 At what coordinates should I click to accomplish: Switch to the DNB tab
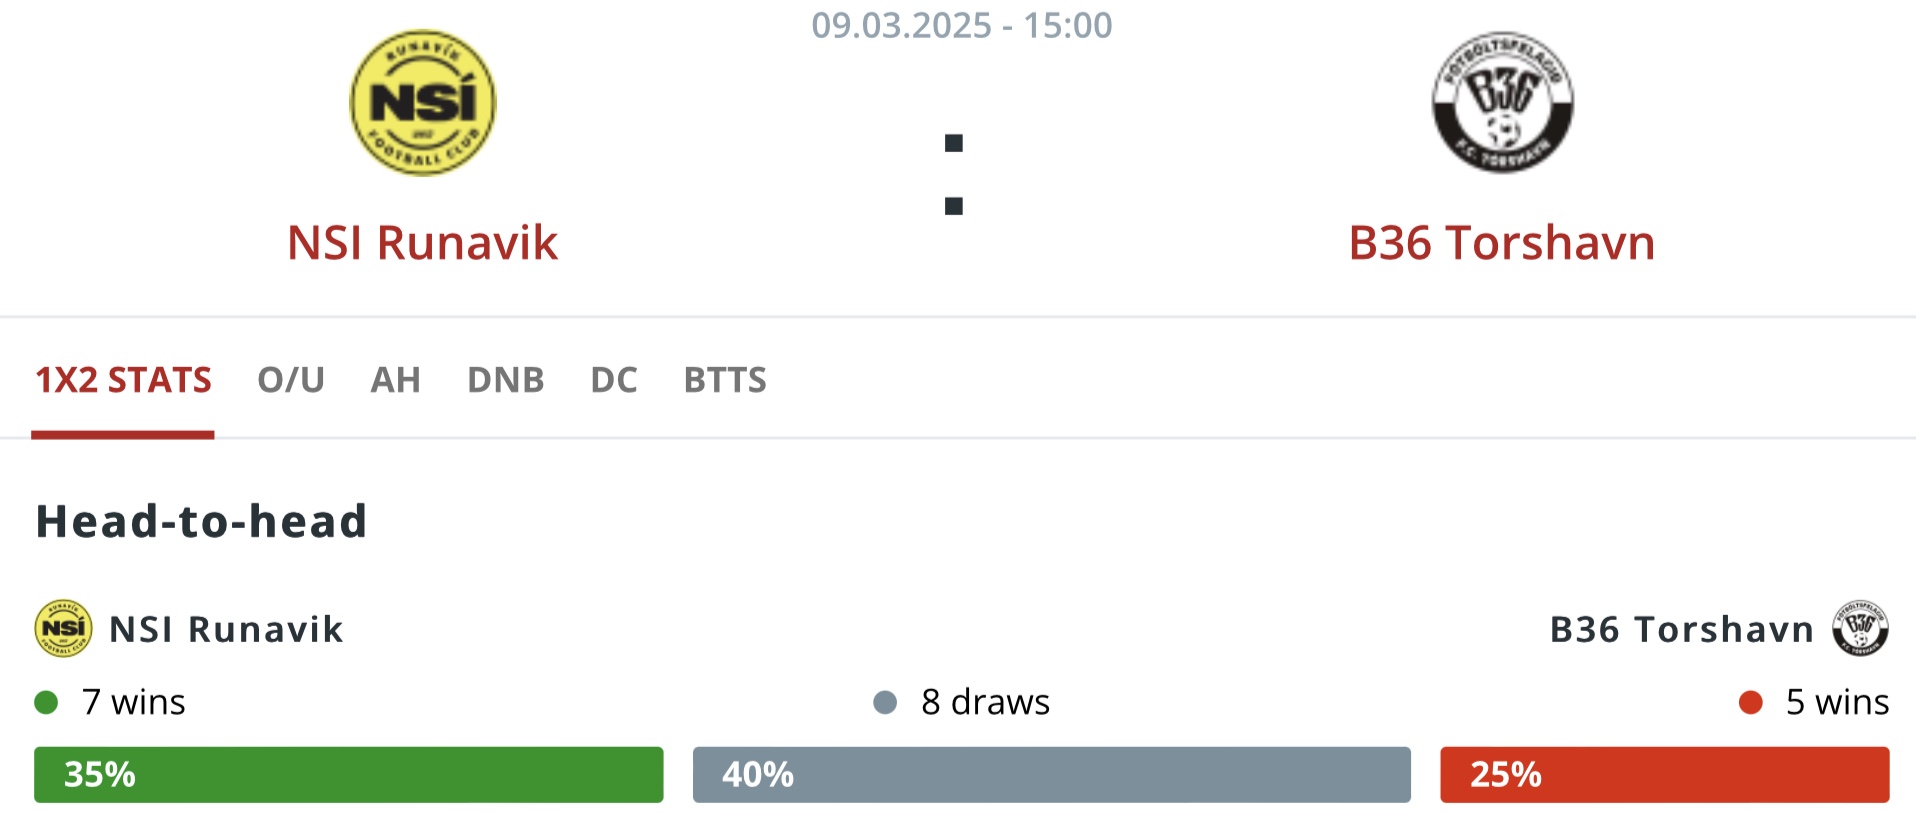click(506, 380)
